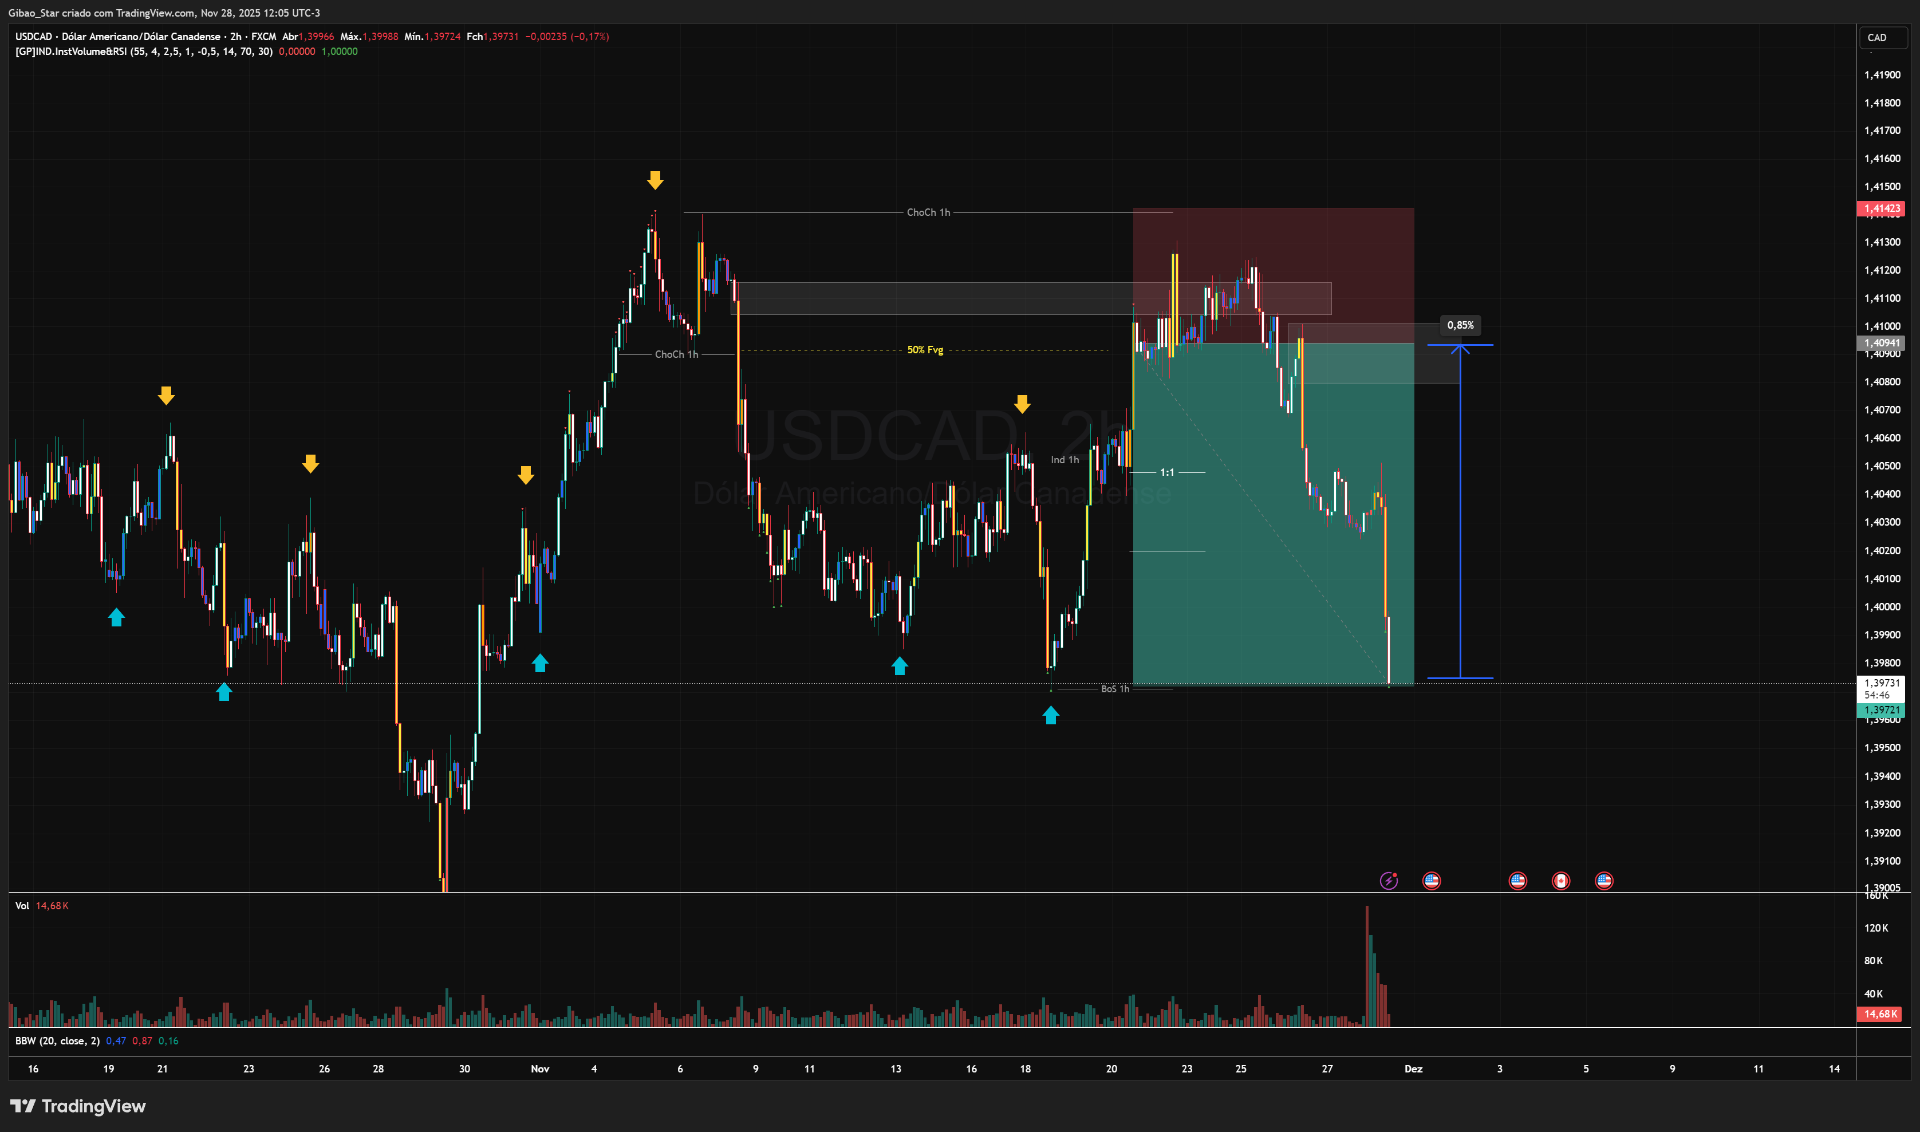Click the 0,85% measurement label
This screenshot has width=1920, height=1132.
[x=1460, y=325]
